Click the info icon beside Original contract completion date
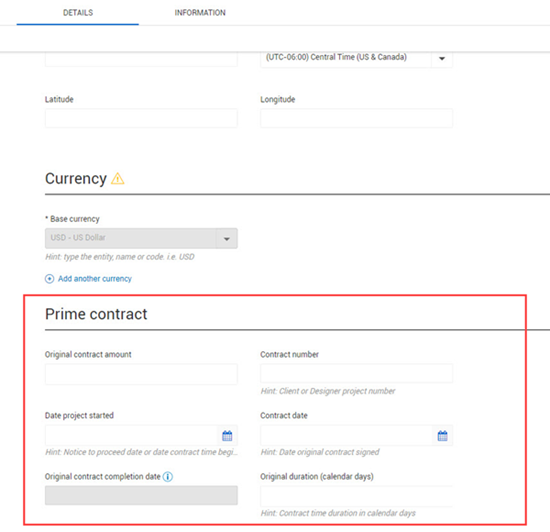 pyautogui.click(x=168, y=477)
